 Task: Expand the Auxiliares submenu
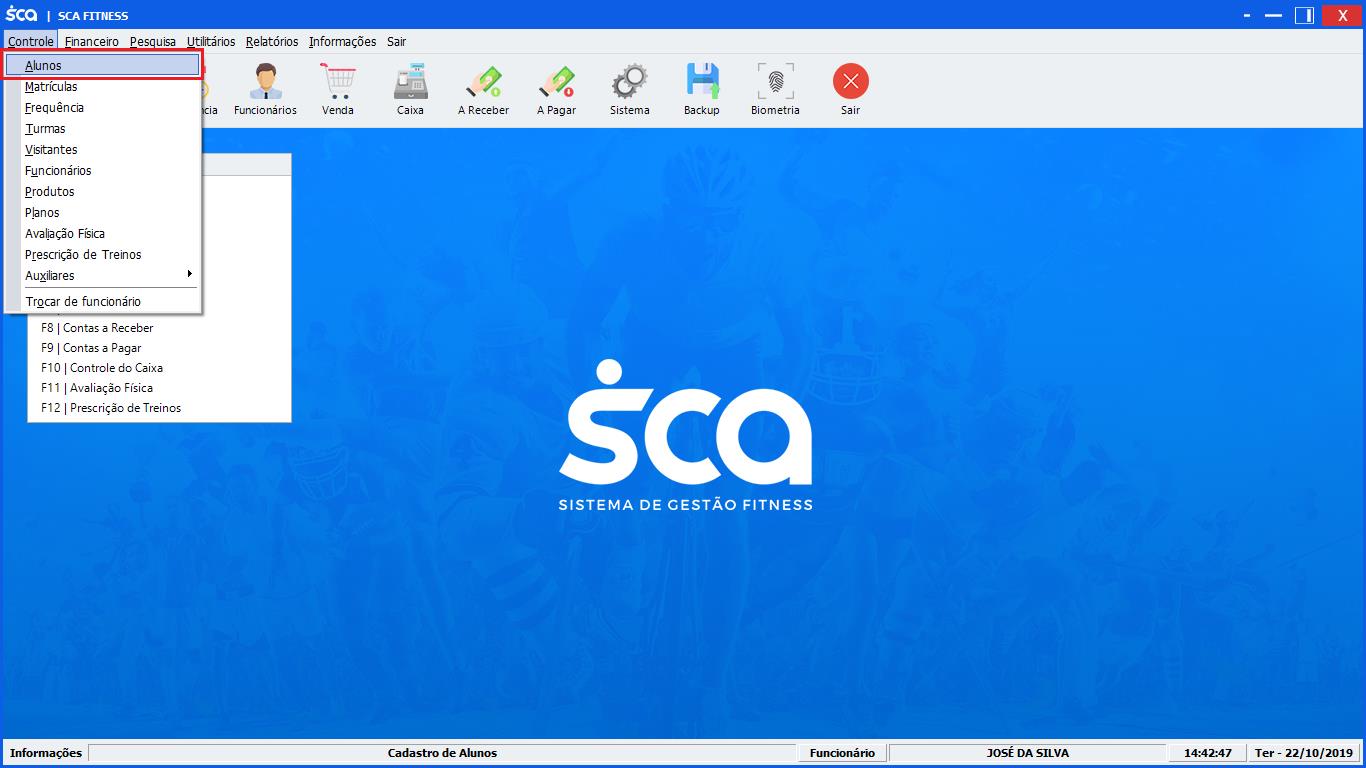tap(103, 275)
